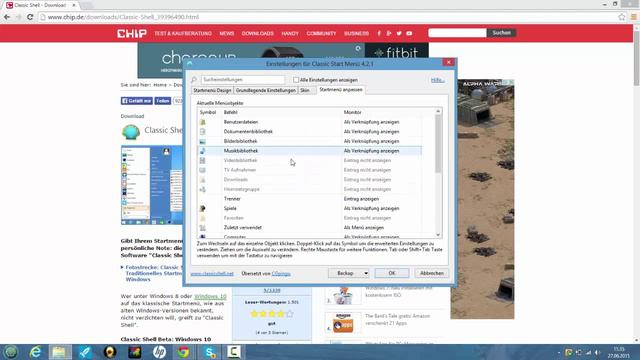Change Benutzerdateien monitor setting Als Verknüpfung anzeigen

coord(371,122)
